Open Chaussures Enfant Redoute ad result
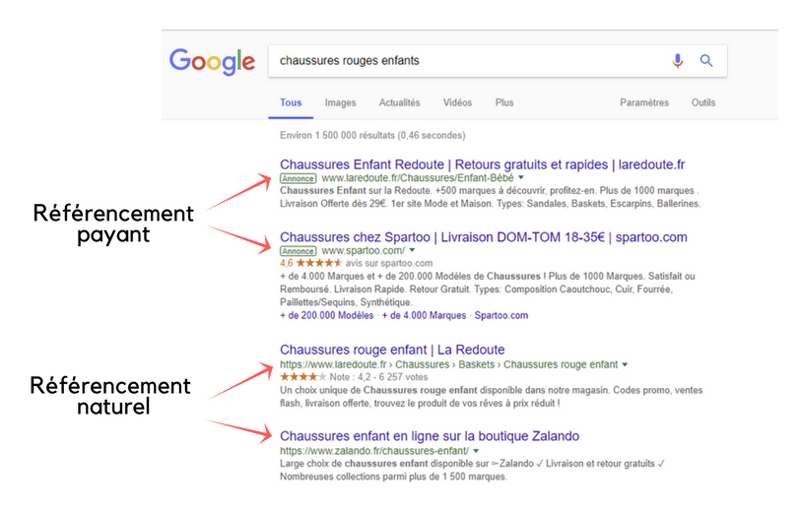Screen dimensions: 800x515 [x=482, y=164]
